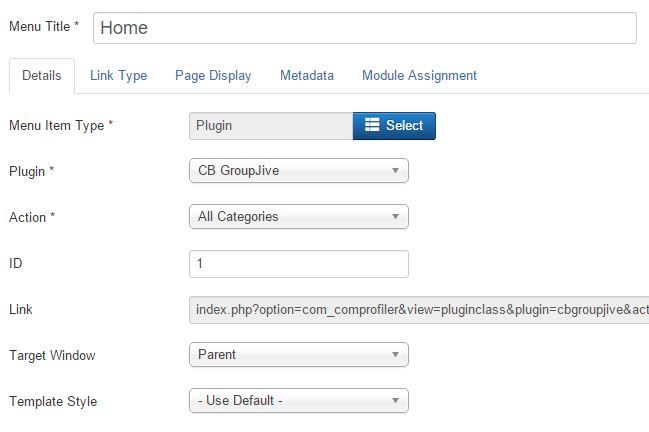Switch to the Link Type tab
The height and width of the screenshot is (432, 649).
(118, 76)
